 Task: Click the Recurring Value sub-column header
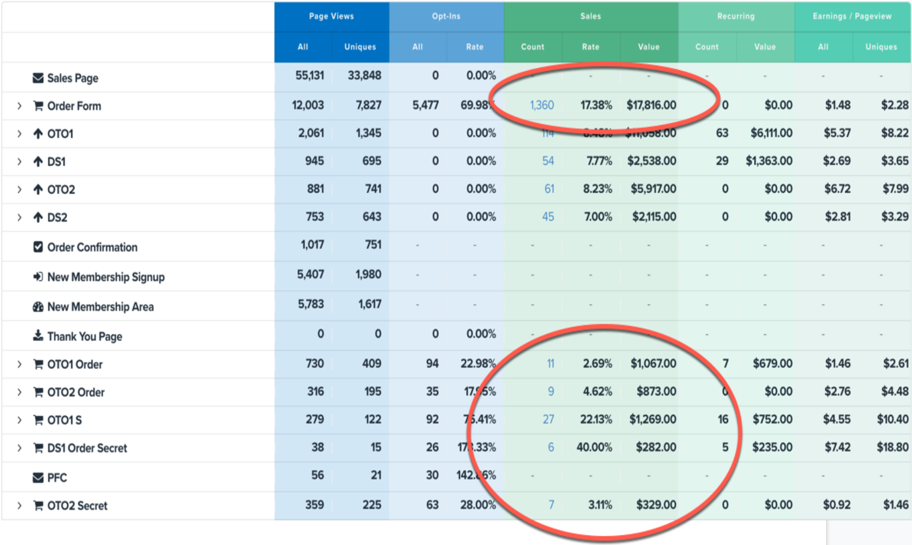(x=765, y=47)
